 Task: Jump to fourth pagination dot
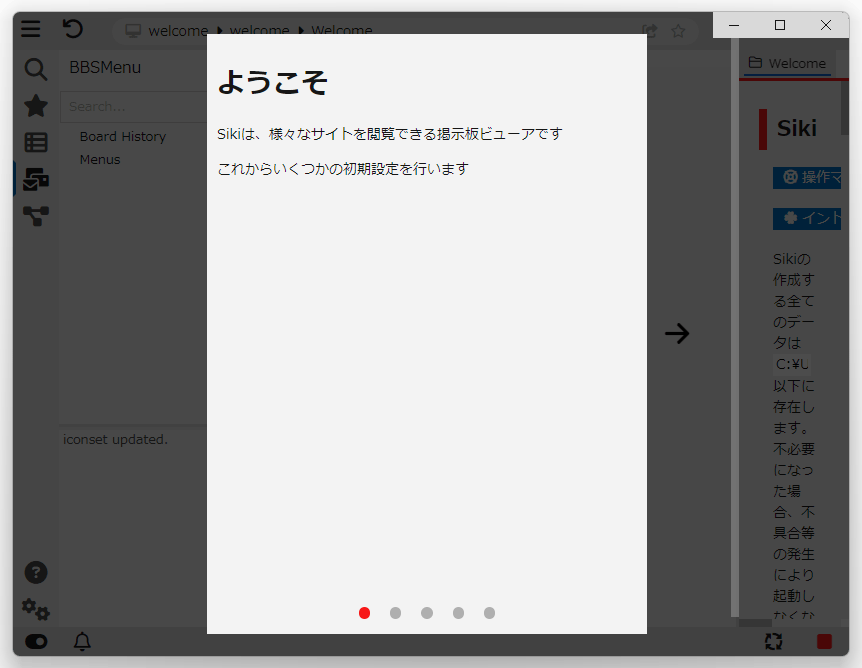[x=458, y=613]
